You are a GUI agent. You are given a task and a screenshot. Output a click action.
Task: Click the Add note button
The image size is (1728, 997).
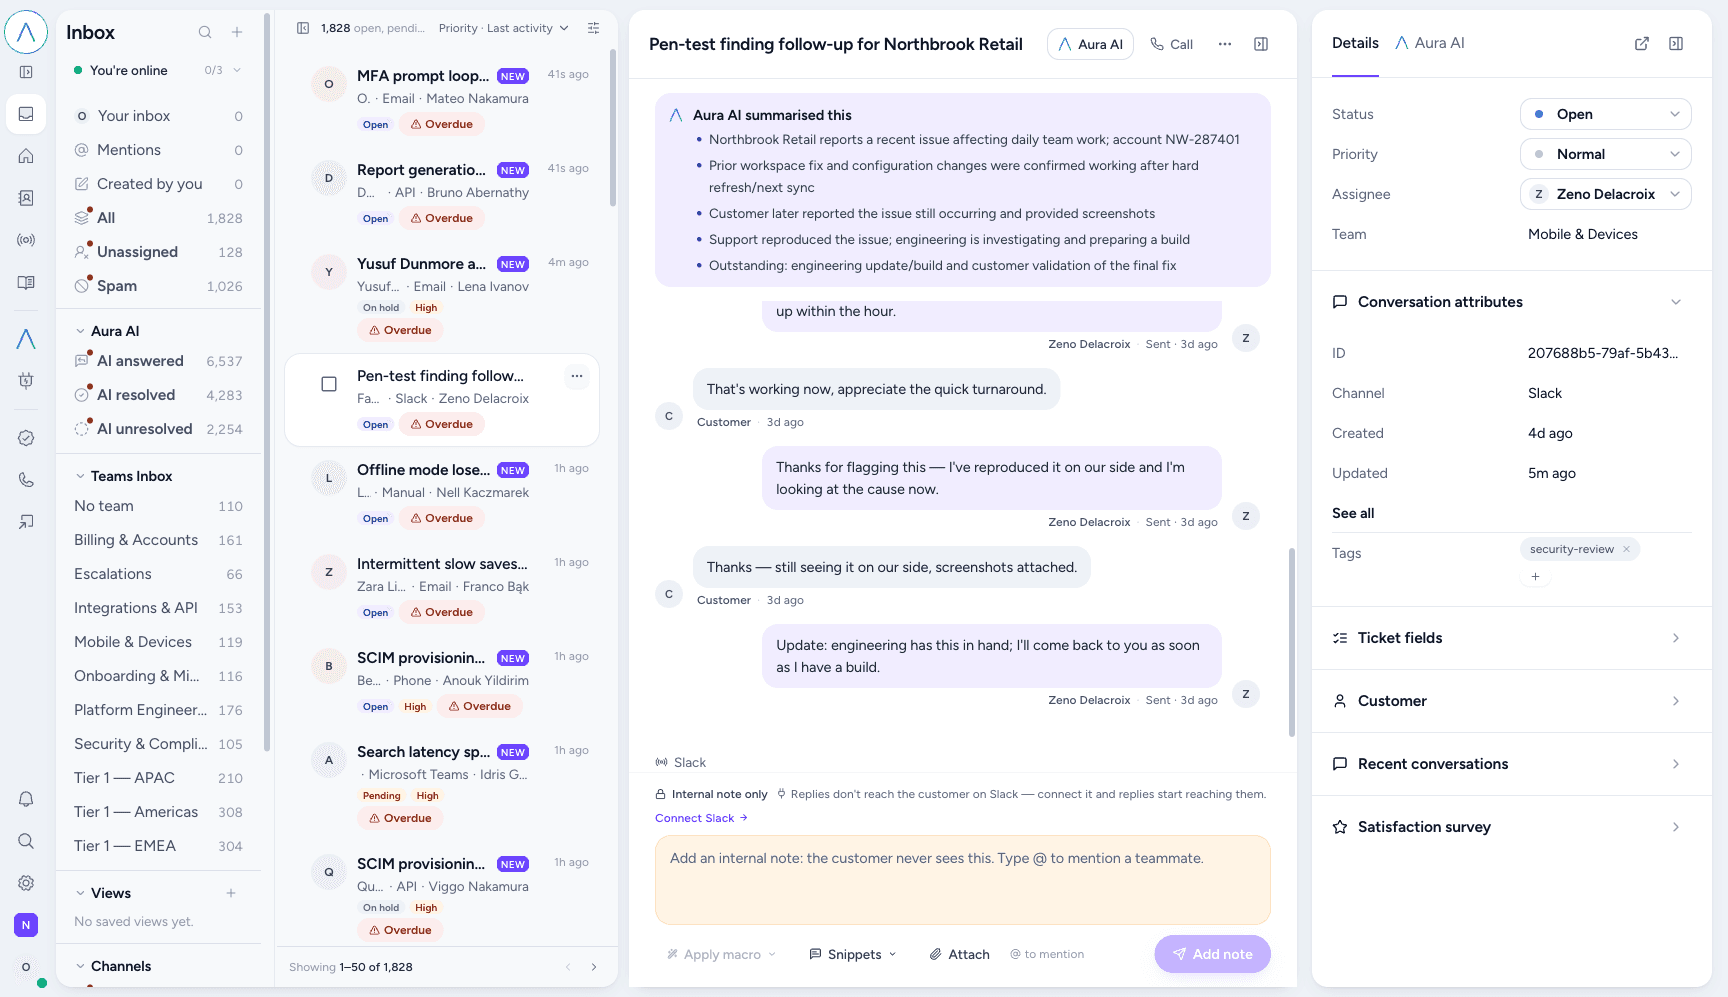1212,954
